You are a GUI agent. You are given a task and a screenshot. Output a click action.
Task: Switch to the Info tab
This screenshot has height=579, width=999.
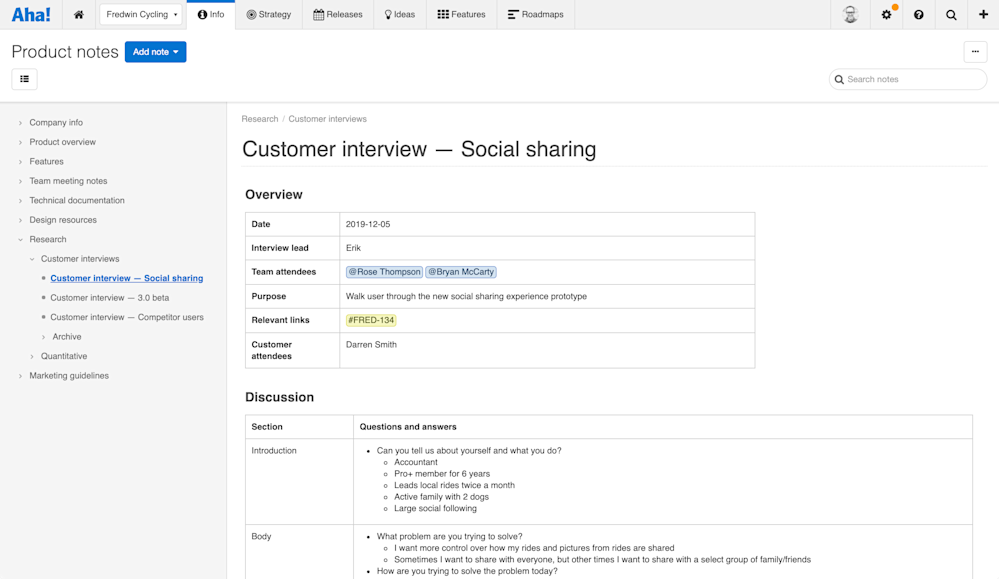coord(210,14)
